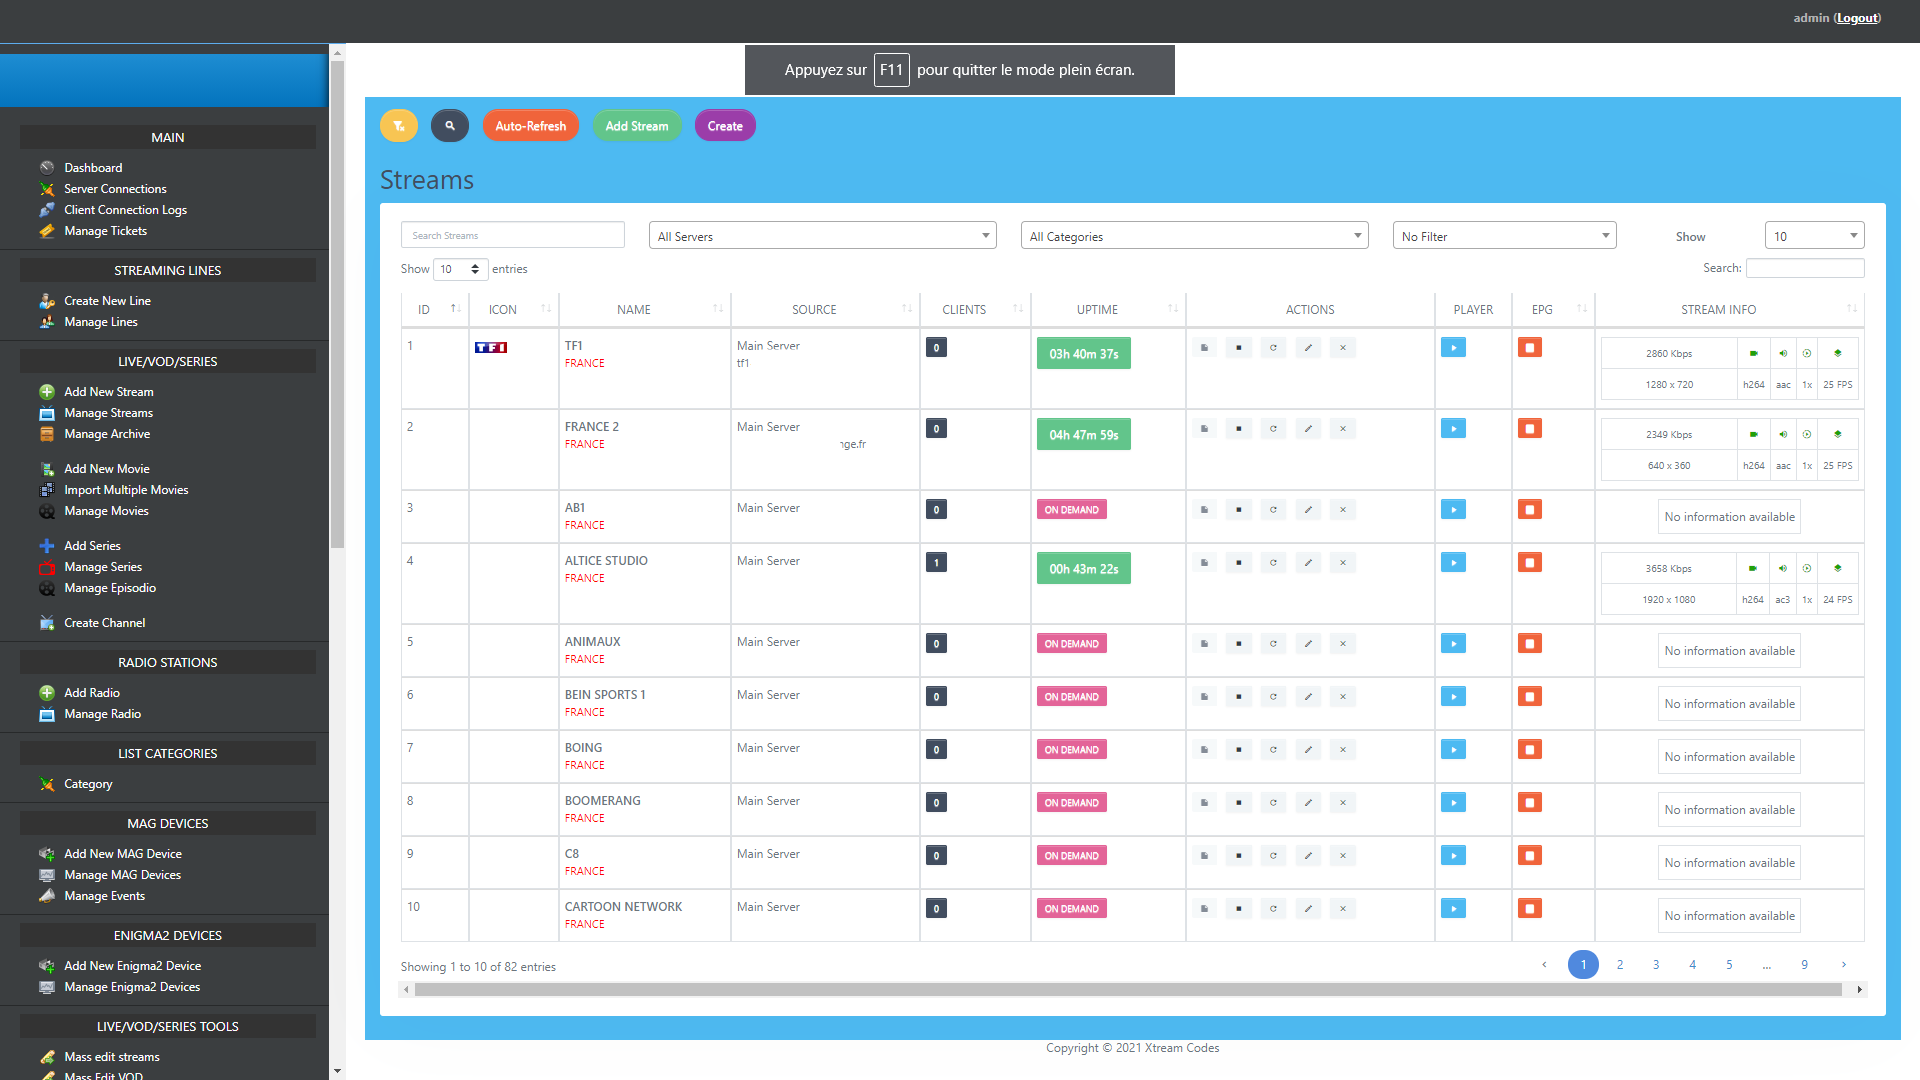
Task: Open Mass edit streams in the sidebar
Action: (112, 1057)
